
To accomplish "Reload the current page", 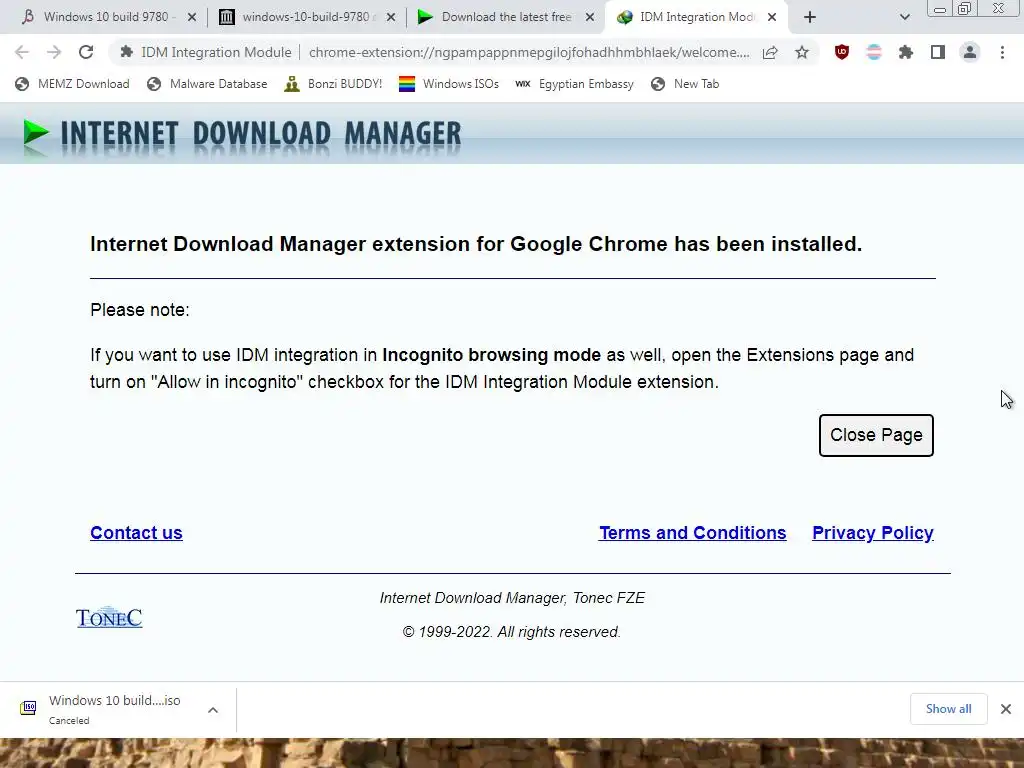I will tap(86, 52).
